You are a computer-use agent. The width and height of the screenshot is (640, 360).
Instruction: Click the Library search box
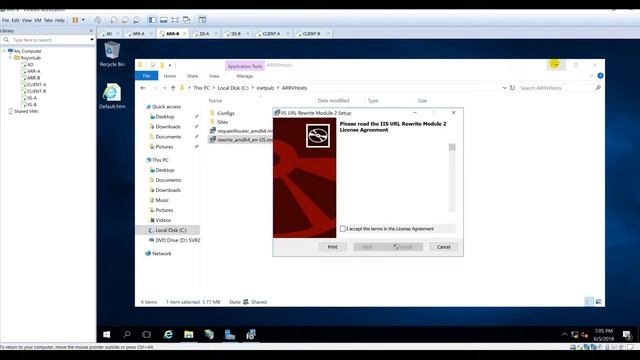pos(49,40)
